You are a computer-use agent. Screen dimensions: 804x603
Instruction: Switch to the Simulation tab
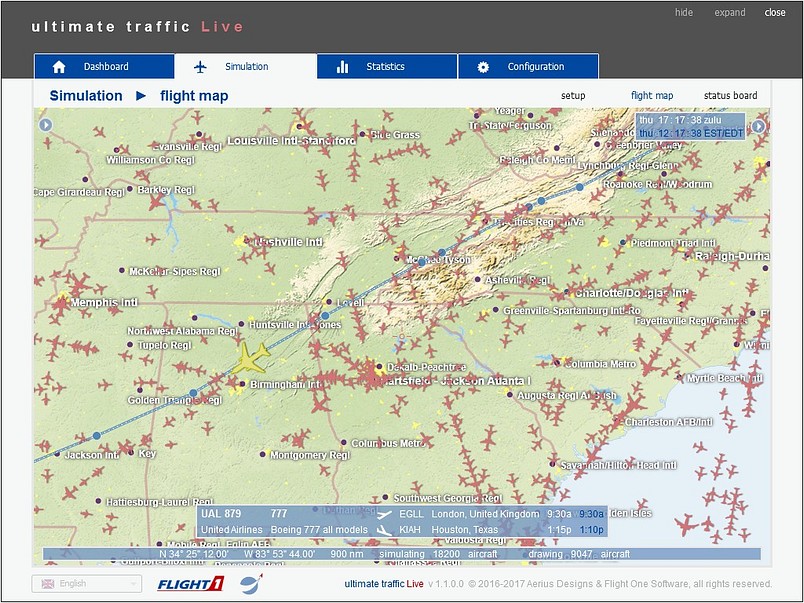pyautogui.click(x=246, y=66)
